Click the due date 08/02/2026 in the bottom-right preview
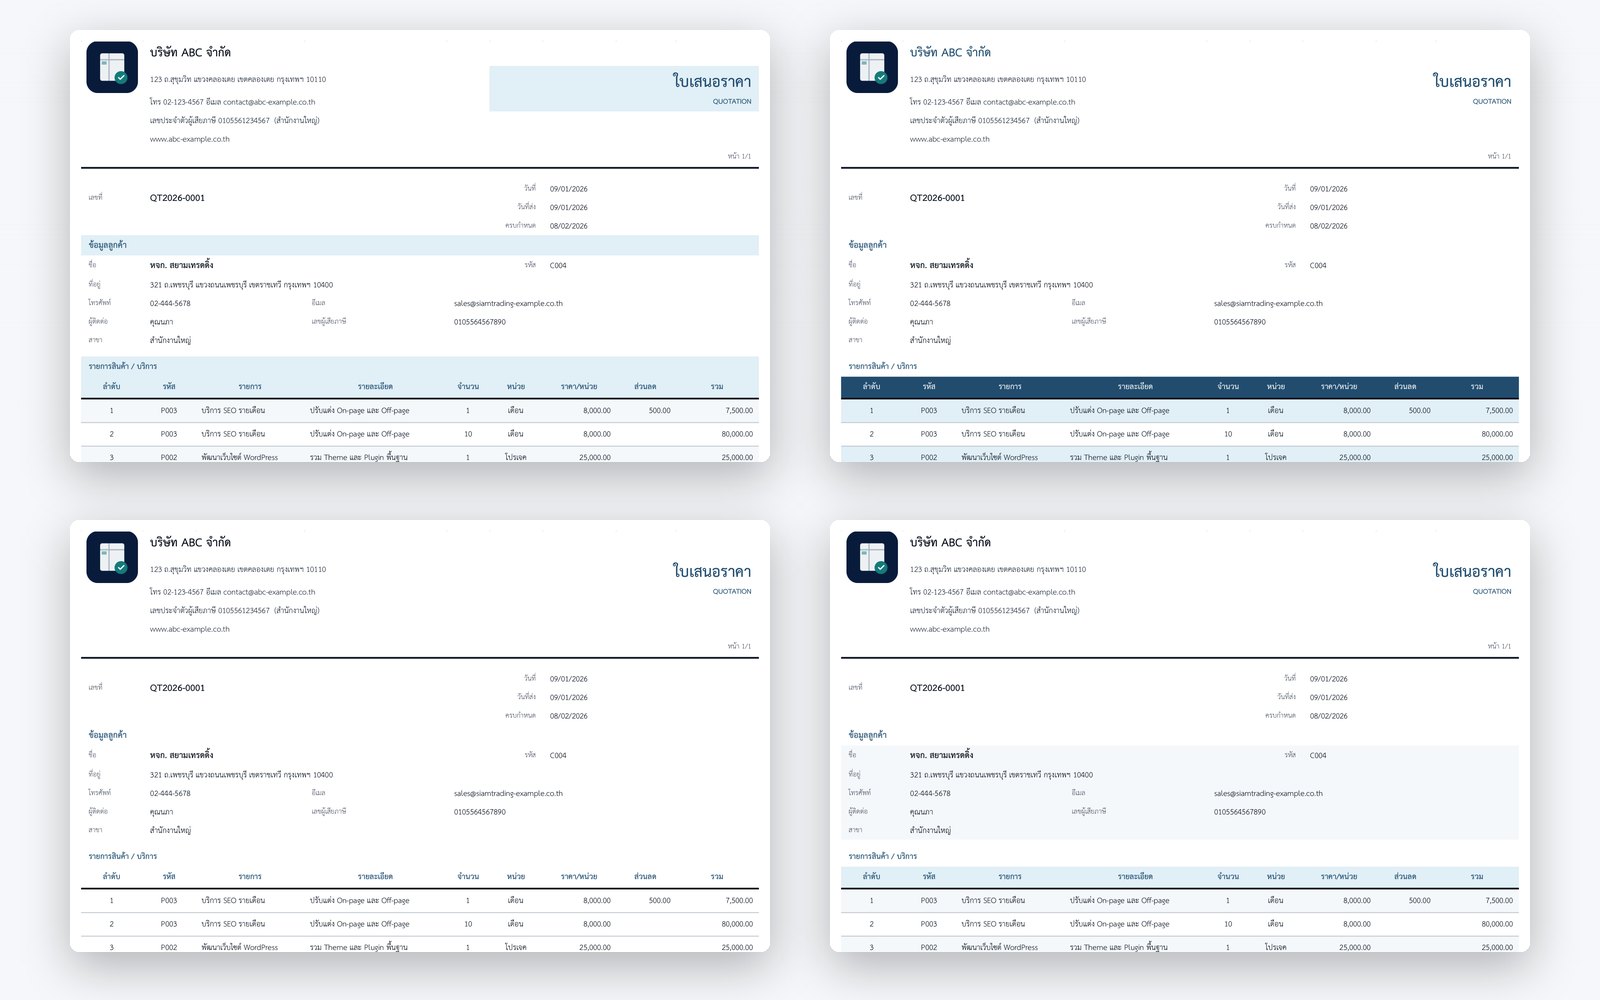The image size is (1600, 1000). click(1329, 716)
